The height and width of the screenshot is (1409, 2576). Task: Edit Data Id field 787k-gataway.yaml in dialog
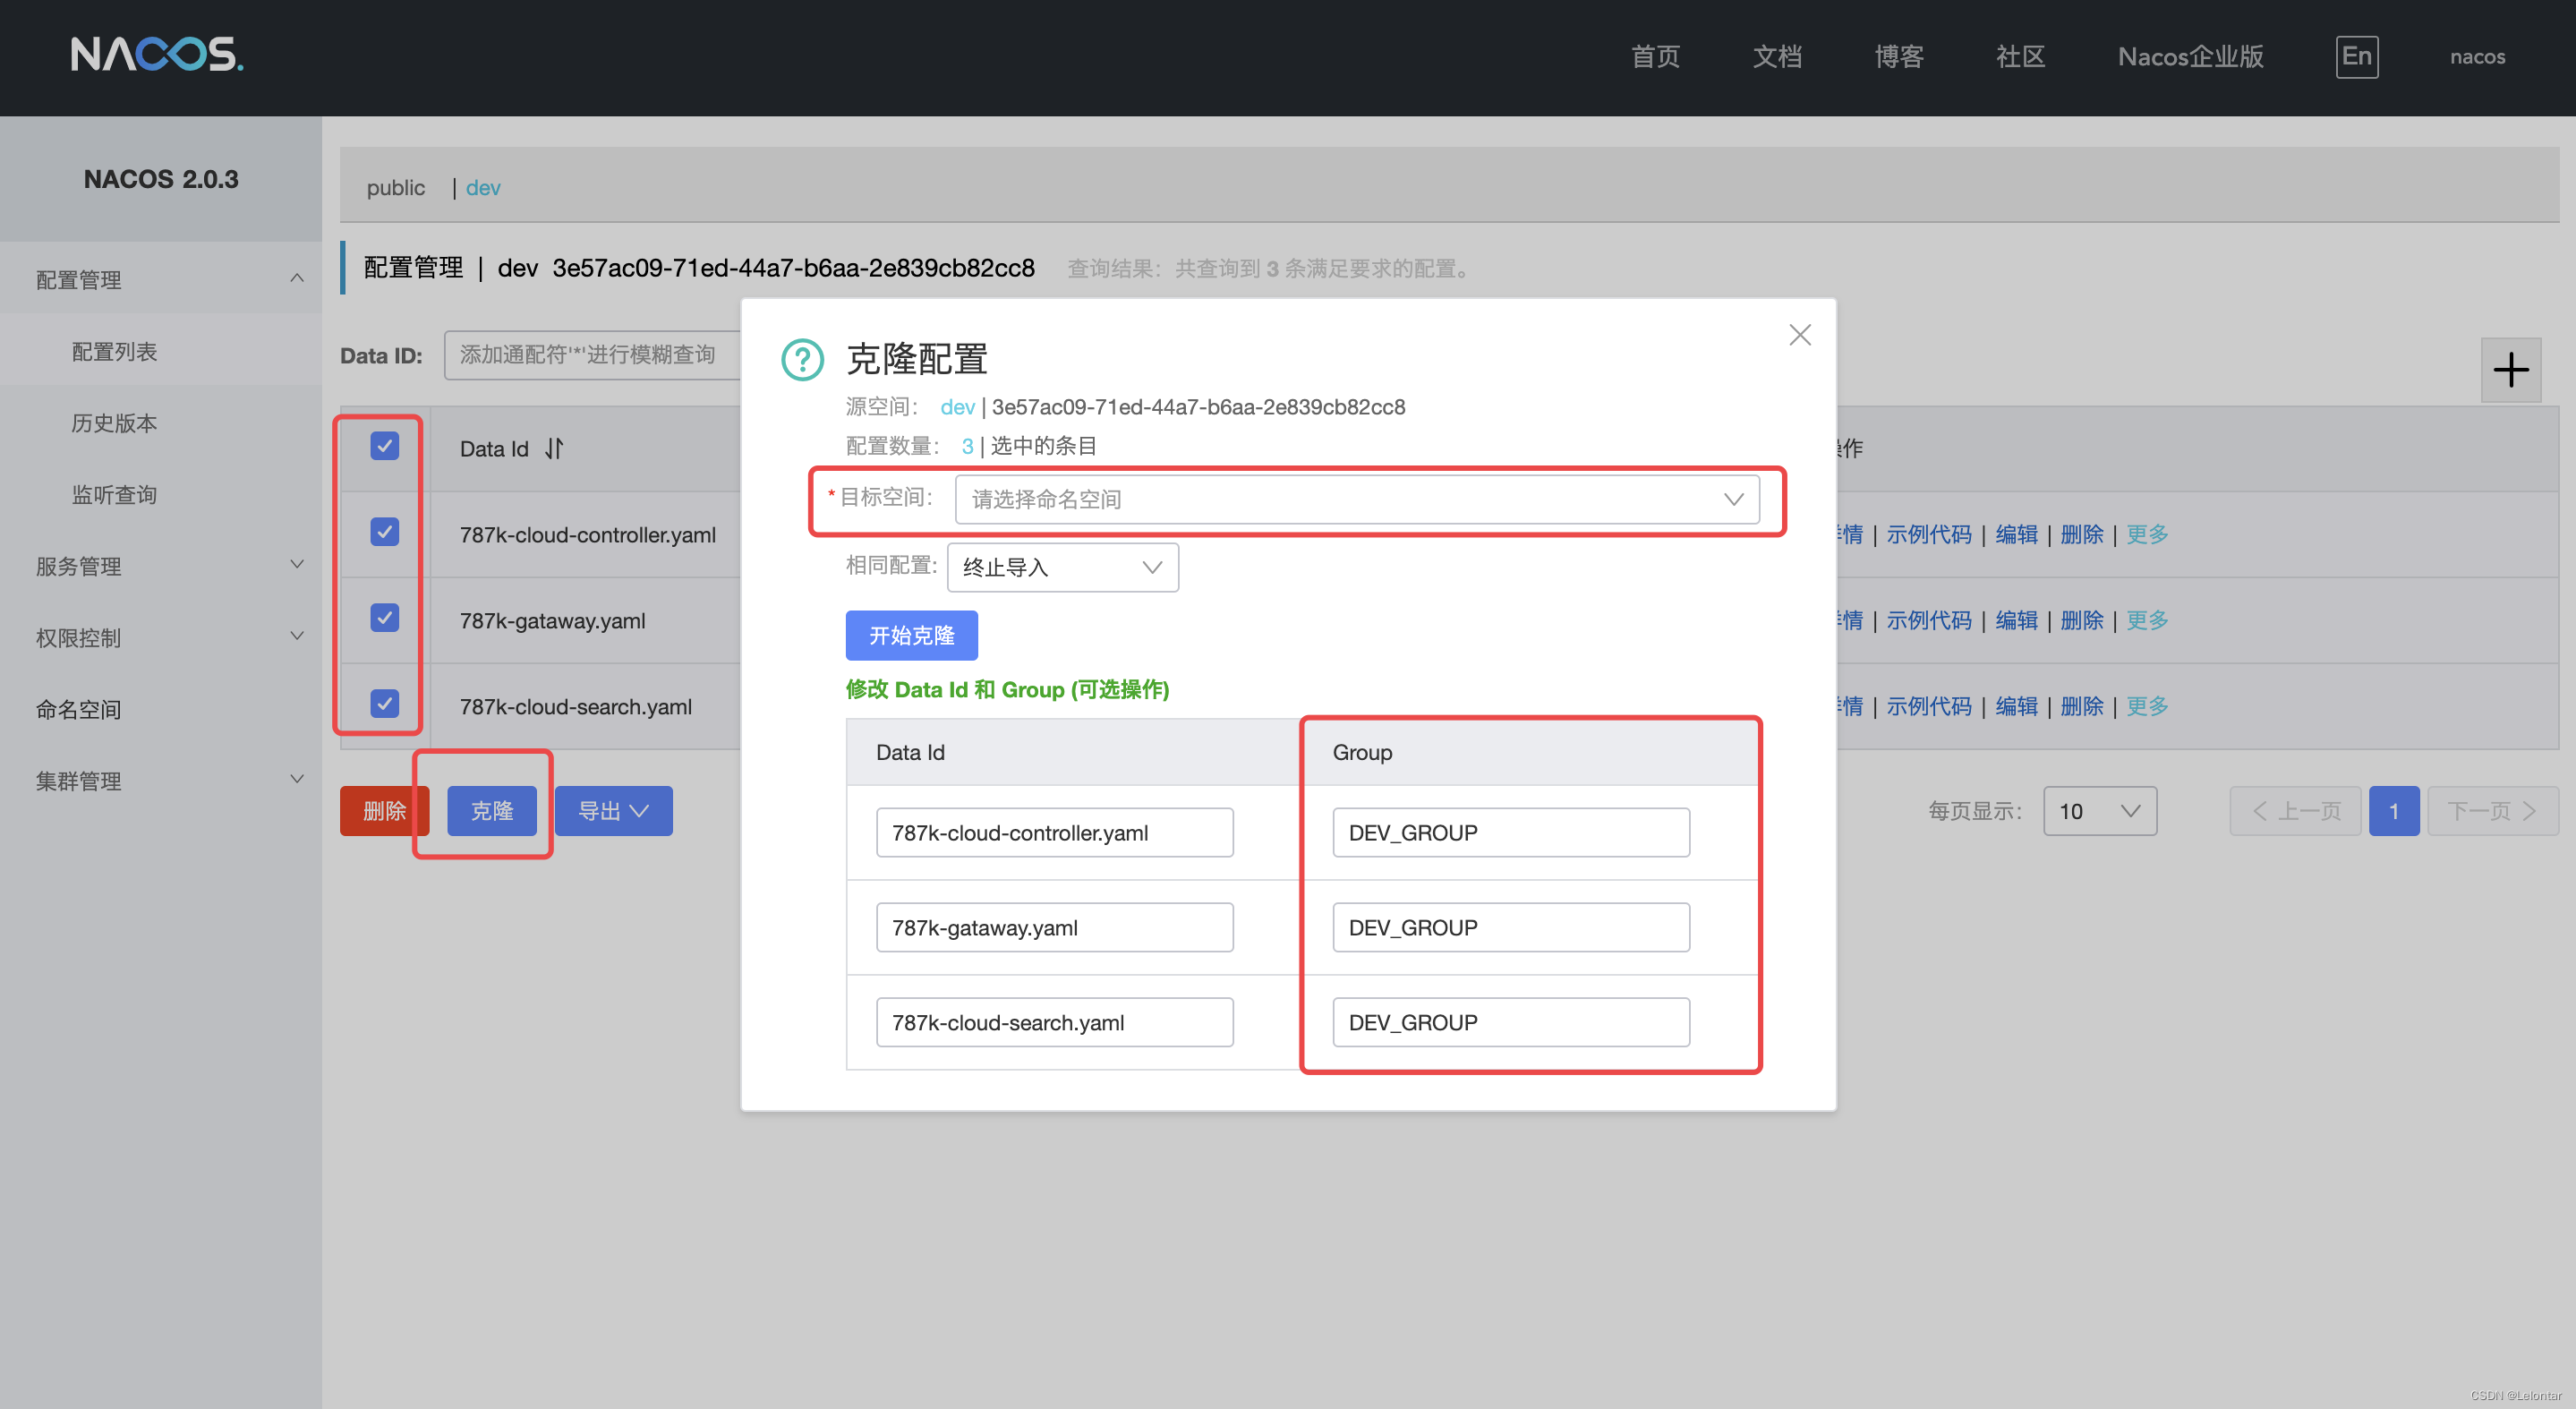pyautogui.click(x=1054, y=927)
